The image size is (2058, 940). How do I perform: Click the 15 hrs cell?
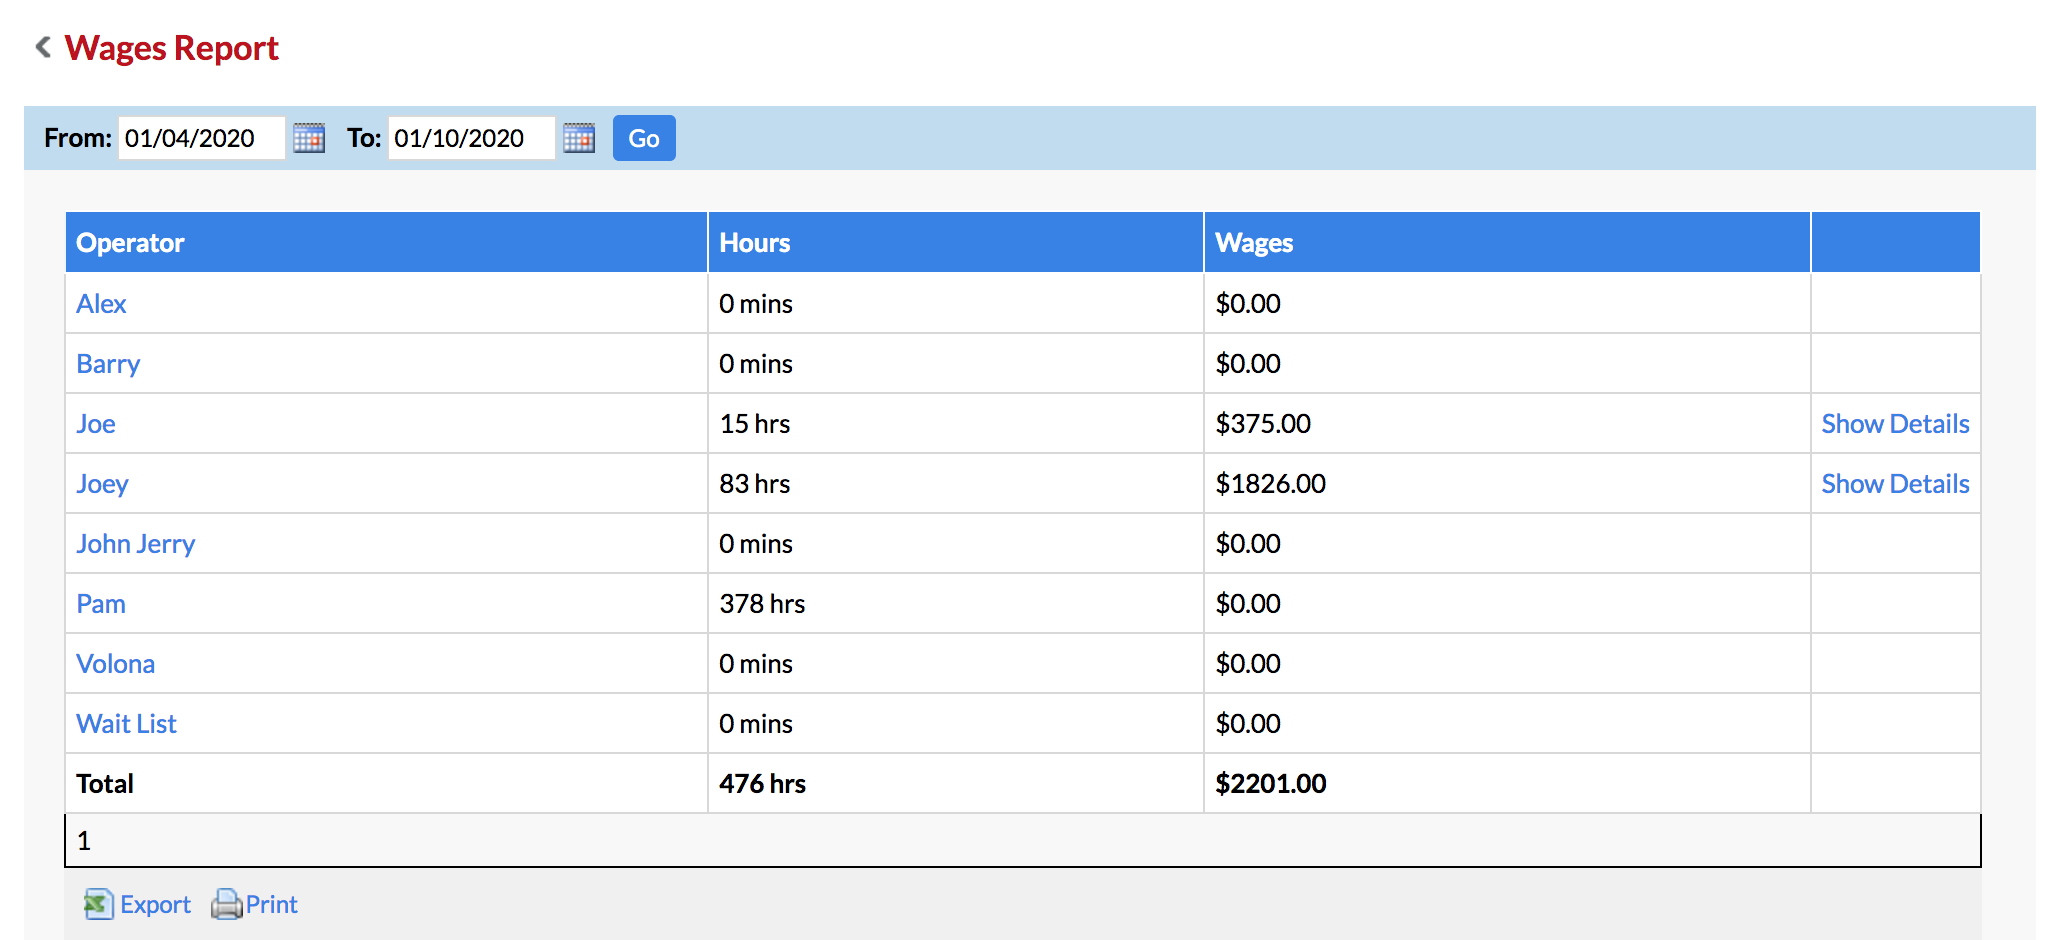[x=956, y=424]
